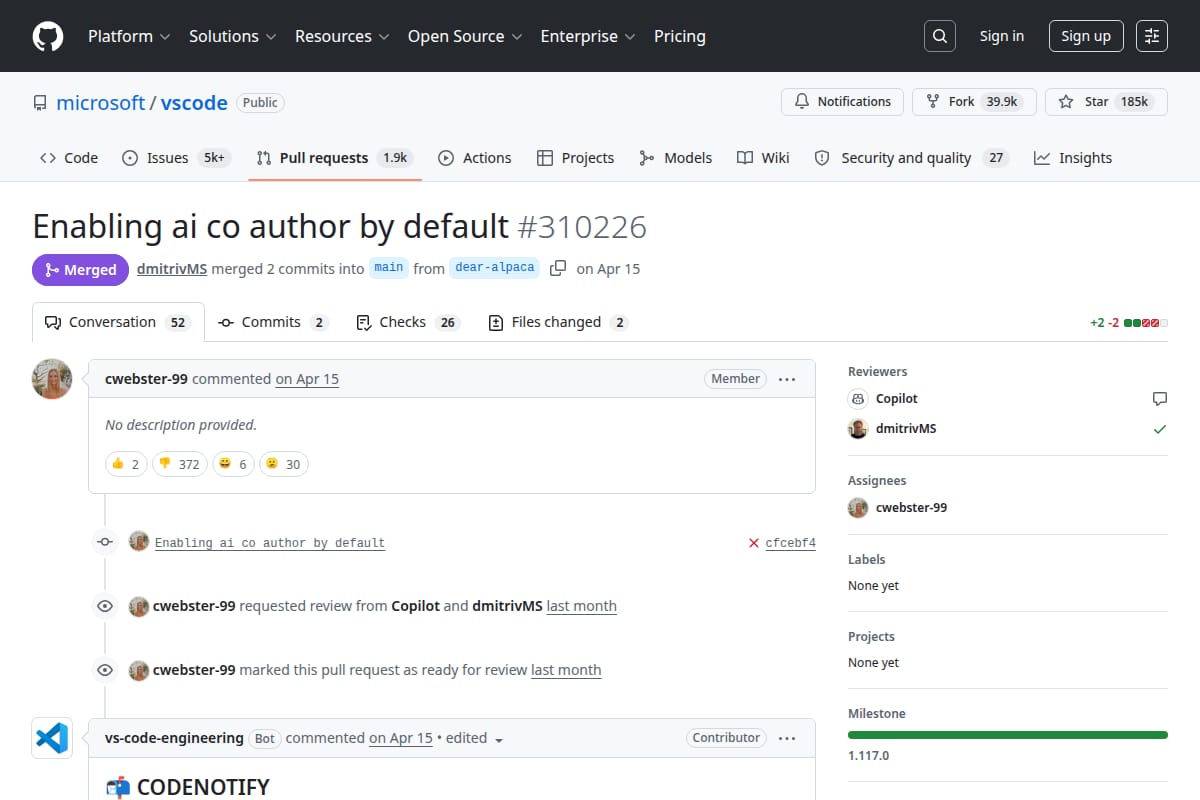Click Copilot reviewer comment icon

1160,398
